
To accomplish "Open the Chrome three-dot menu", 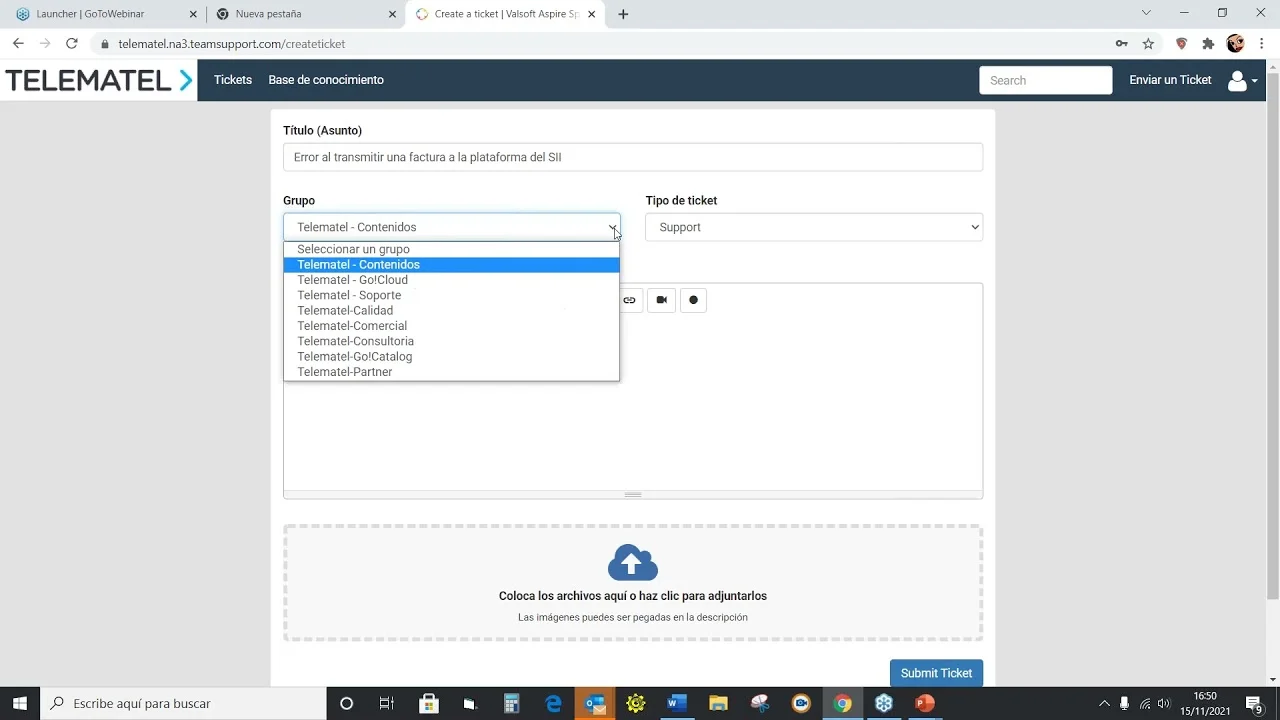I will click(1263, 44).
